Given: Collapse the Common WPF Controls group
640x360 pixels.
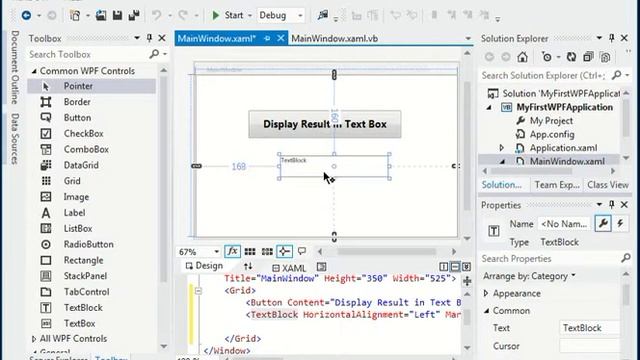Looking at the screenshot, I should (x=34, y=71).
